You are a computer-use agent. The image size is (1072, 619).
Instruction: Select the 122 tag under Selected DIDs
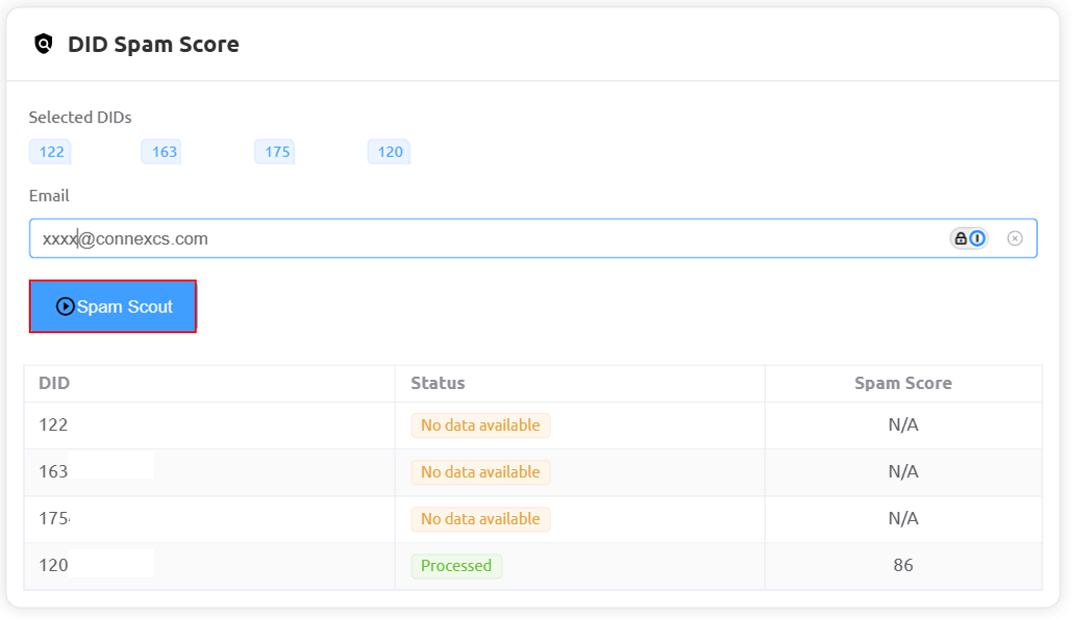coord(51,151)
